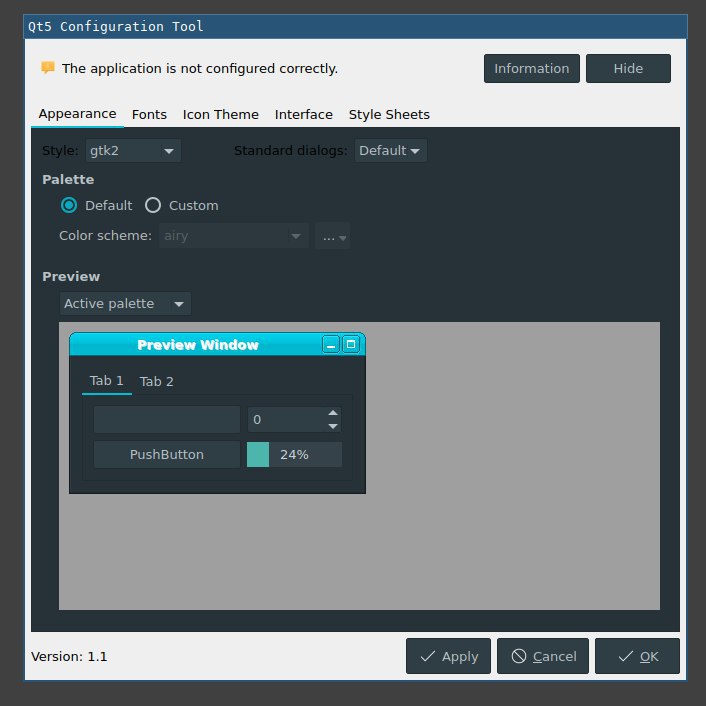Maximize the Preview Window

pyautogui.click(x=351, y=344)
